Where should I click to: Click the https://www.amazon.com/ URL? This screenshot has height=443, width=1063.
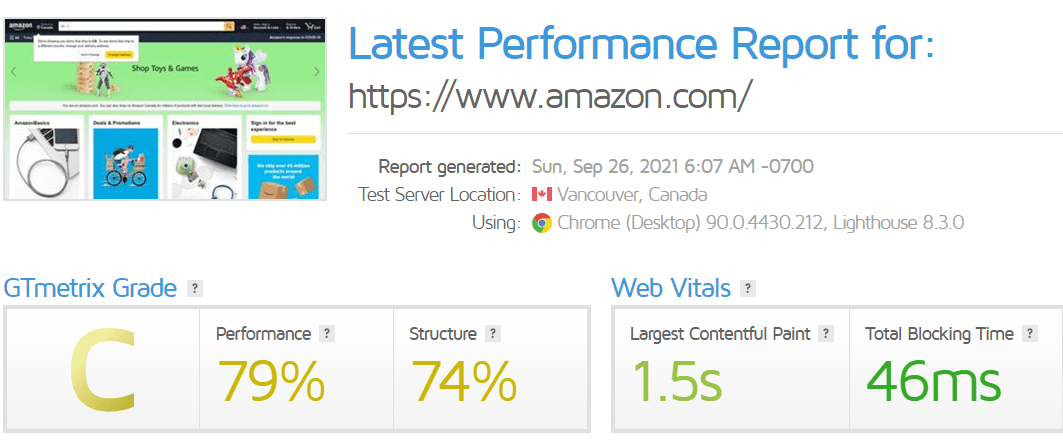[x=549, y=96]
